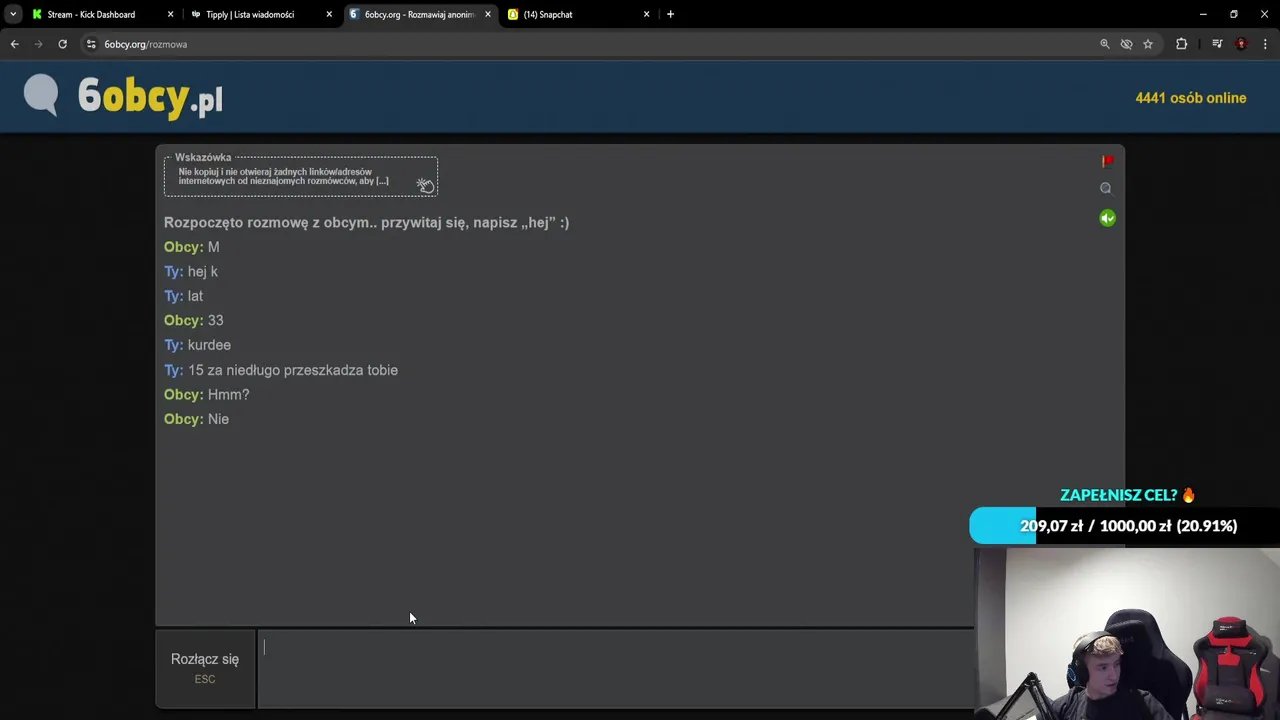Click the message 'kurdee'
Viewport: 1280px width, 720px height.
coord(209,345)
